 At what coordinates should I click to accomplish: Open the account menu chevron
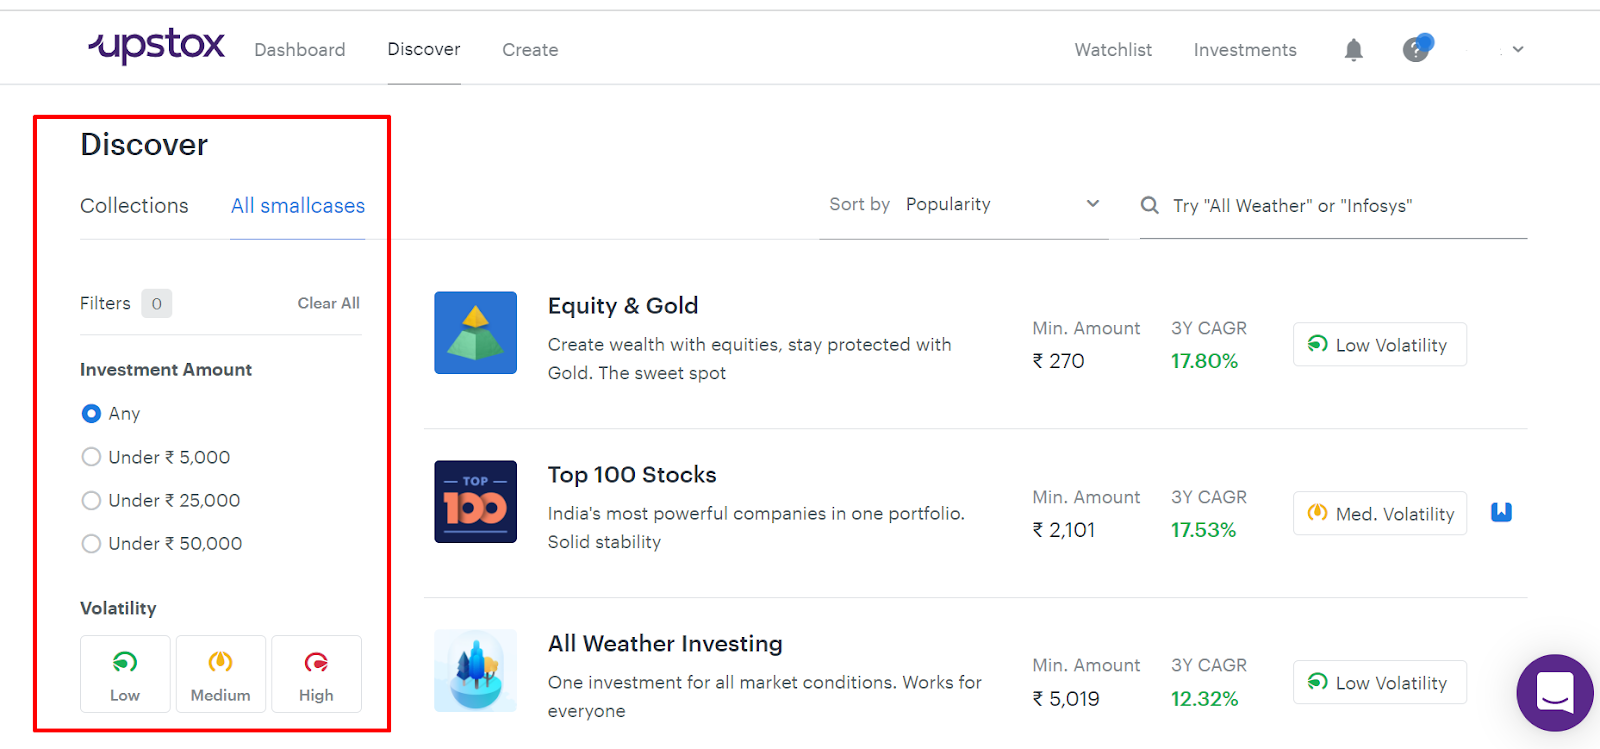coord(1517,49)
